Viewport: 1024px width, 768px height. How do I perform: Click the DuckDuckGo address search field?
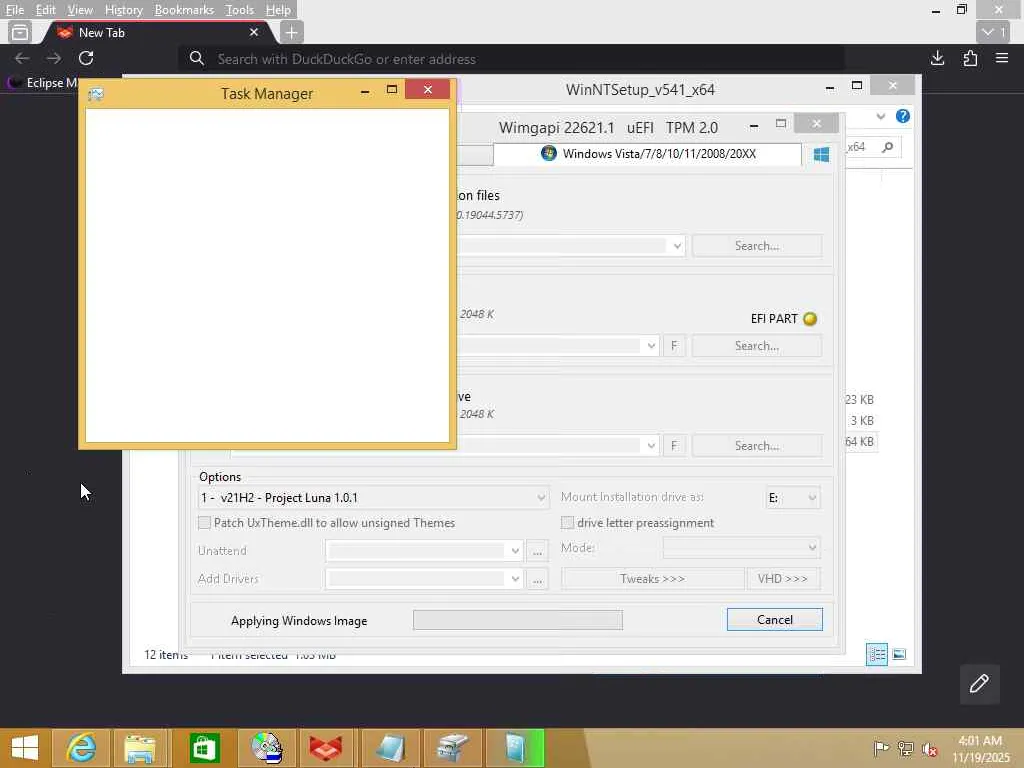tap(511, 59)
